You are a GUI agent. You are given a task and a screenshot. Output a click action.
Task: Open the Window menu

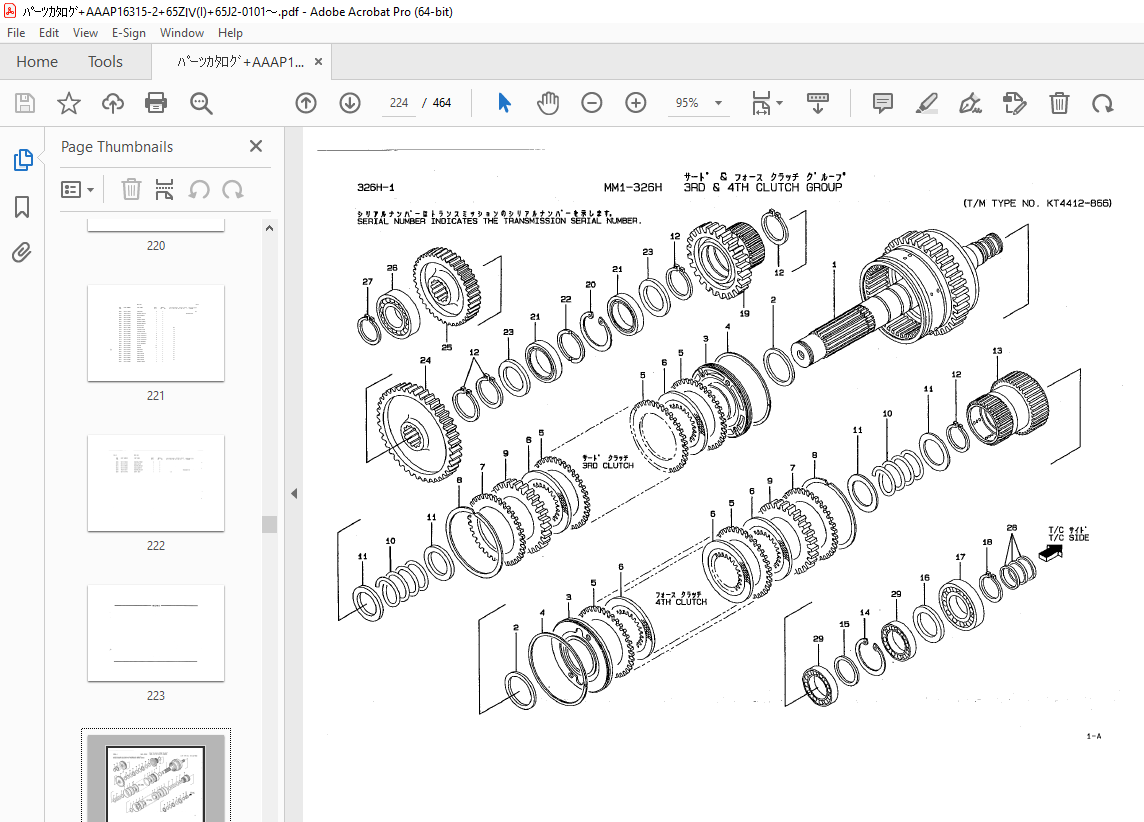pos(182,33)
